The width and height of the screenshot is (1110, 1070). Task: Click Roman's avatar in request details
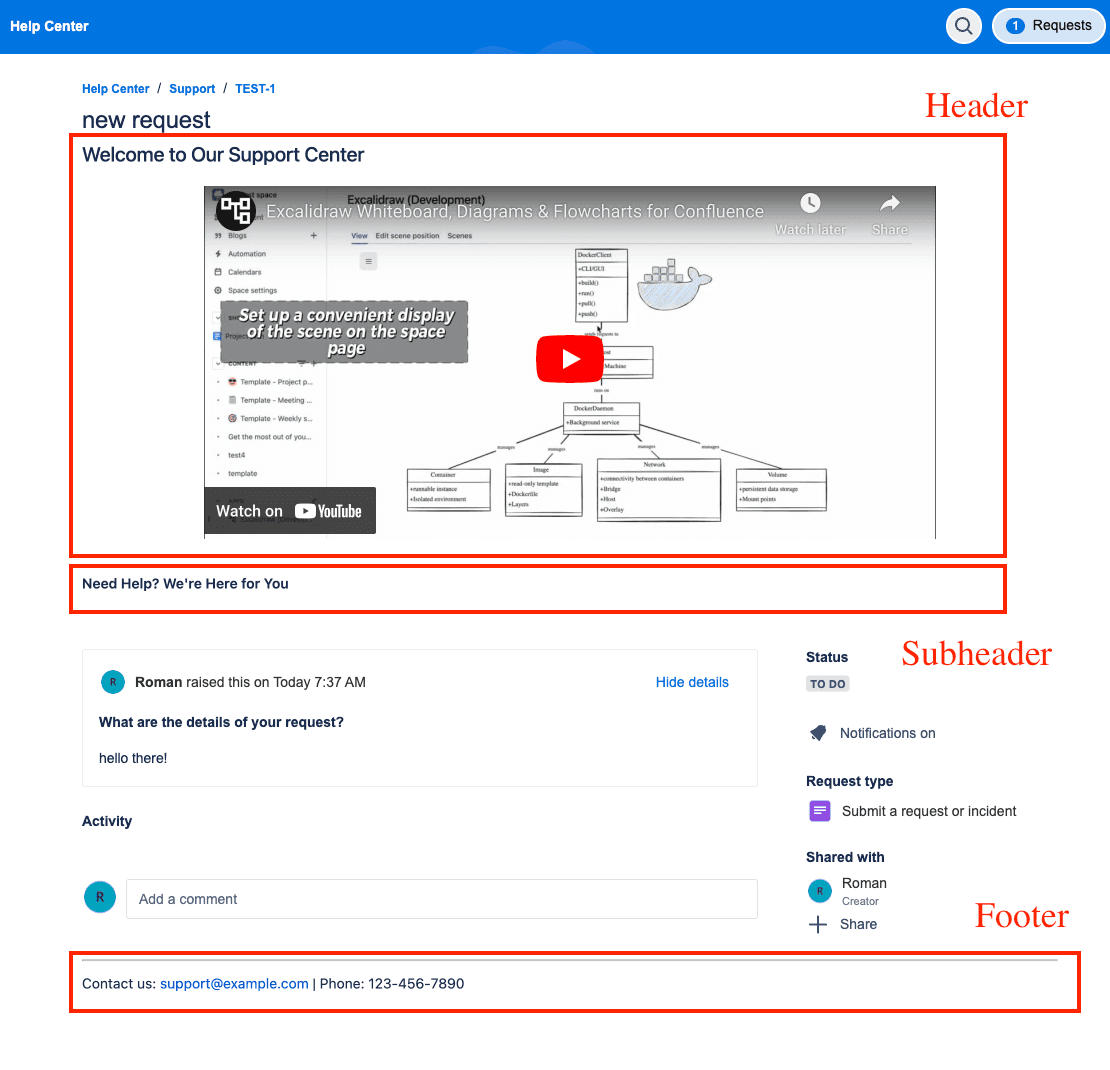(x=113, y=682)
